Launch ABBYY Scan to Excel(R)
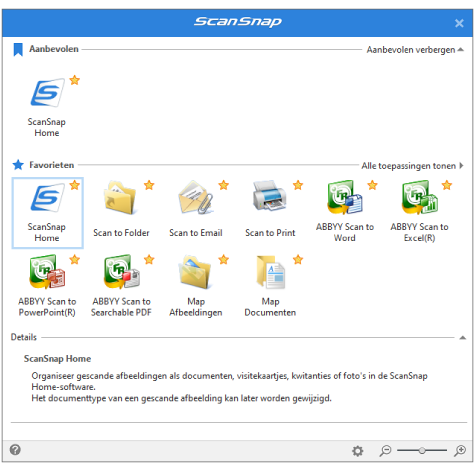The image size is (475, 470). coord(419,212)
